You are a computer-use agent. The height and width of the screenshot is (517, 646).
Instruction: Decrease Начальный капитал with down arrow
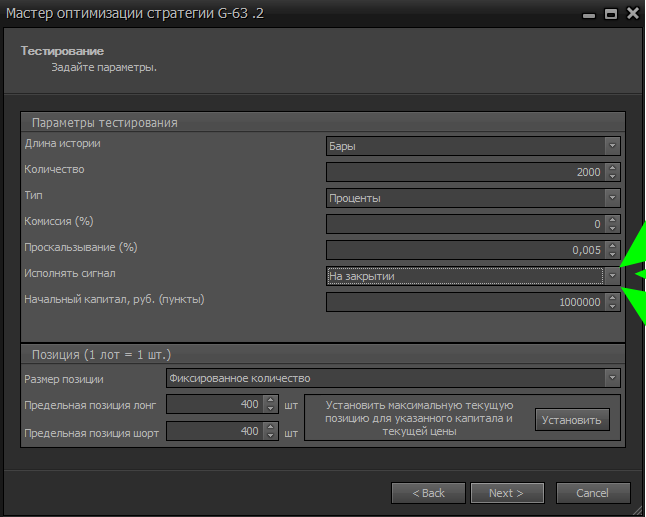(x=612, y=307)
